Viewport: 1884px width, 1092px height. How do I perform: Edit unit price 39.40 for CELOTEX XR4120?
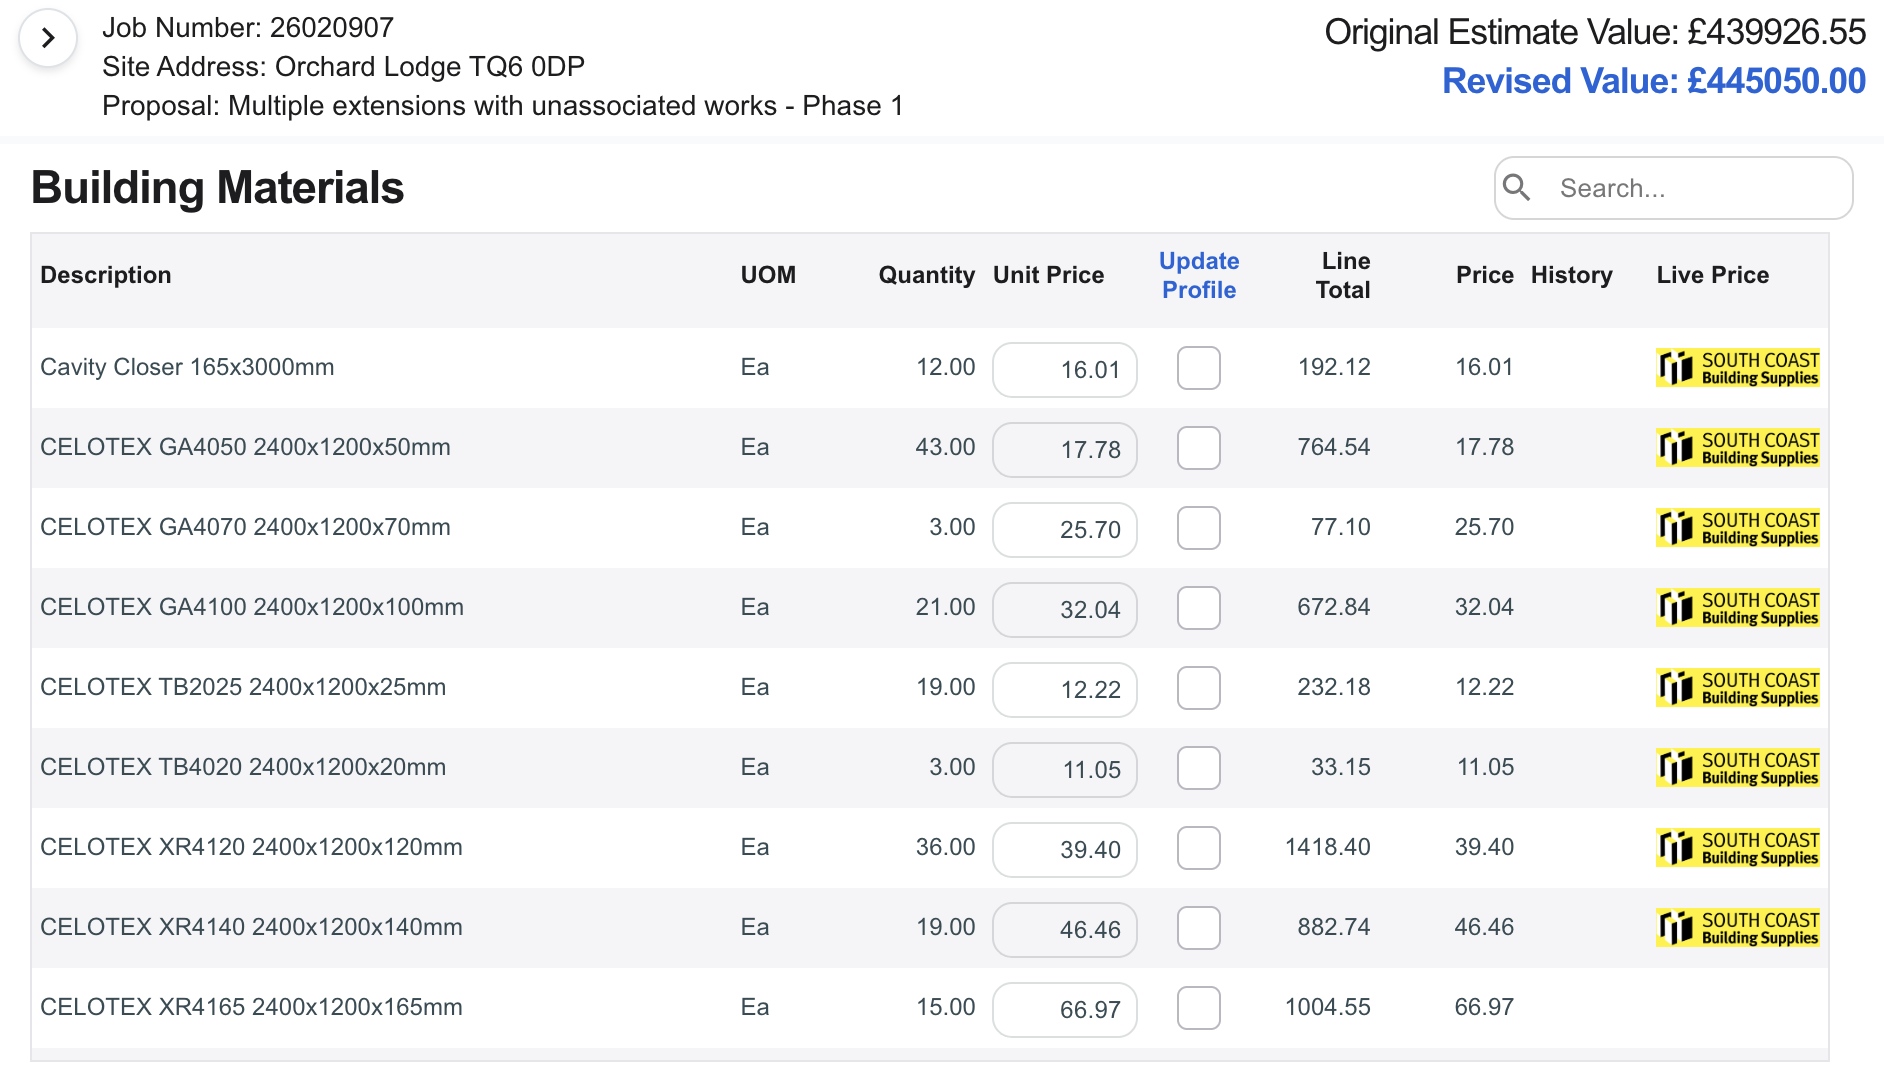[1065, 850]
